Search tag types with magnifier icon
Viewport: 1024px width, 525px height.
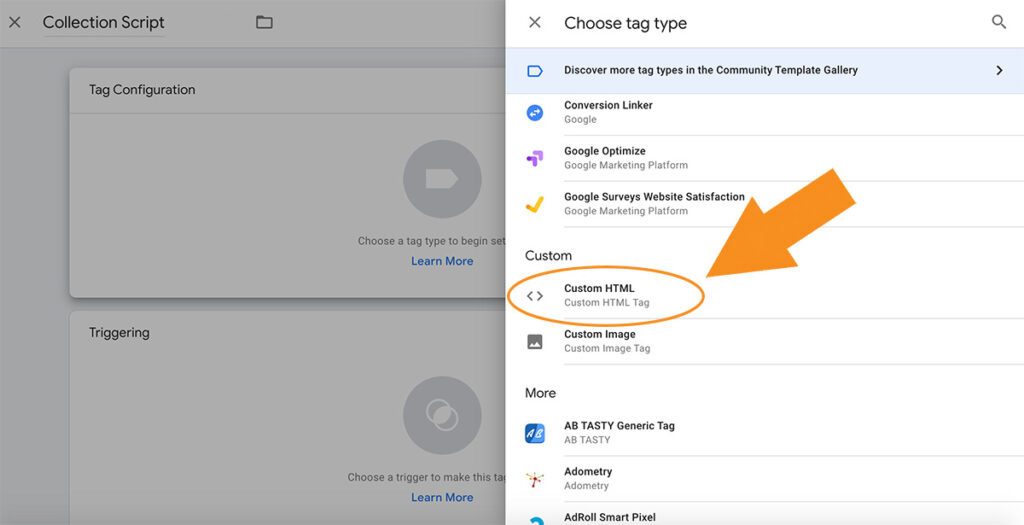point(999,22)
